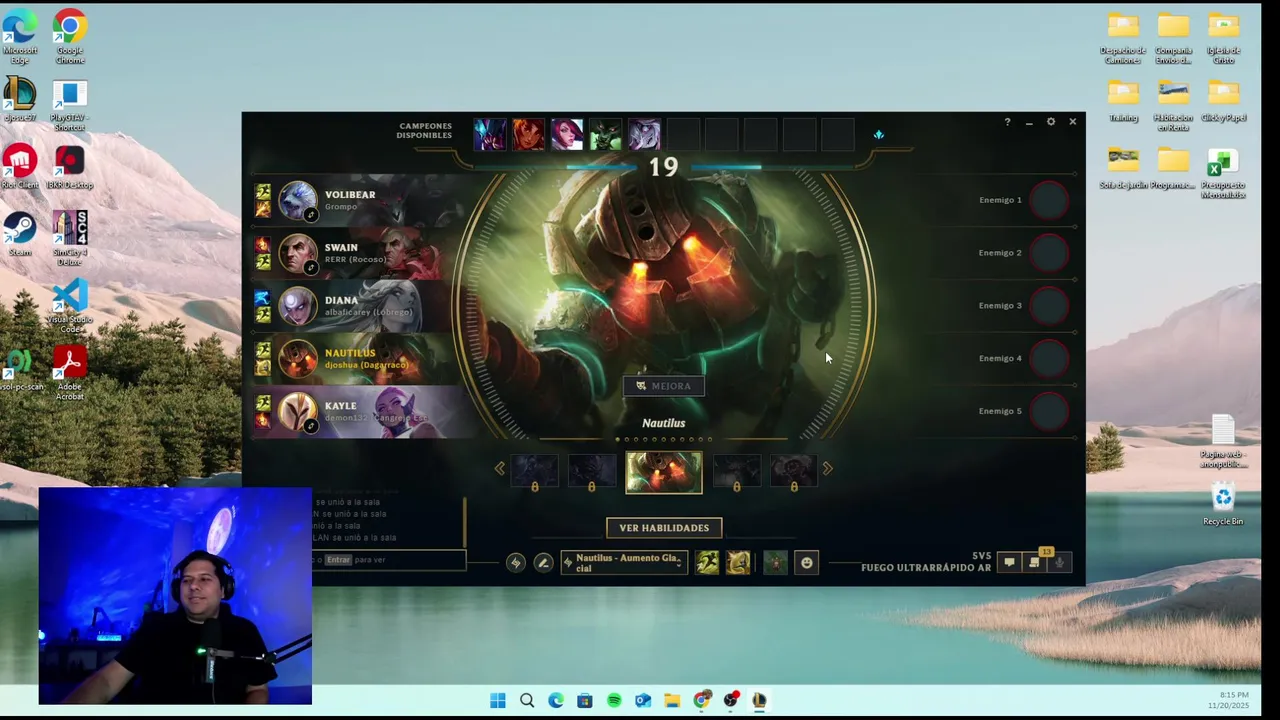This screenshot has height=720, width=1280.
Task: Click the MEJORA button
Action: 664,386
